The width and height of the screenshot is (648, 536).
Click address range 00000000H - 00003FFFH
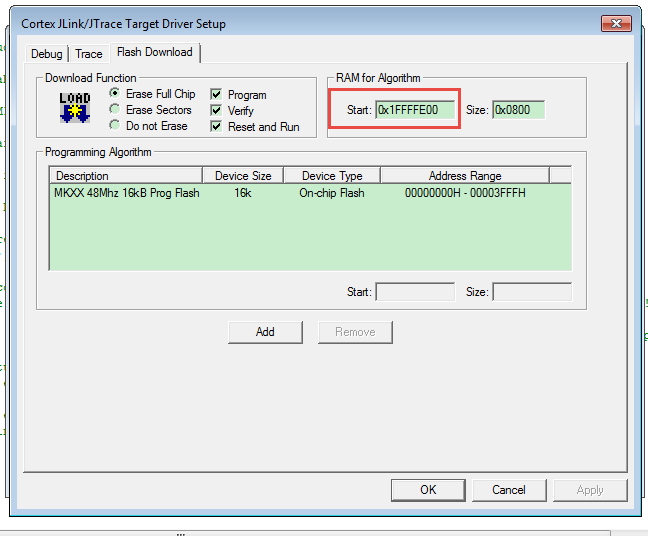(x=465, y=193)
